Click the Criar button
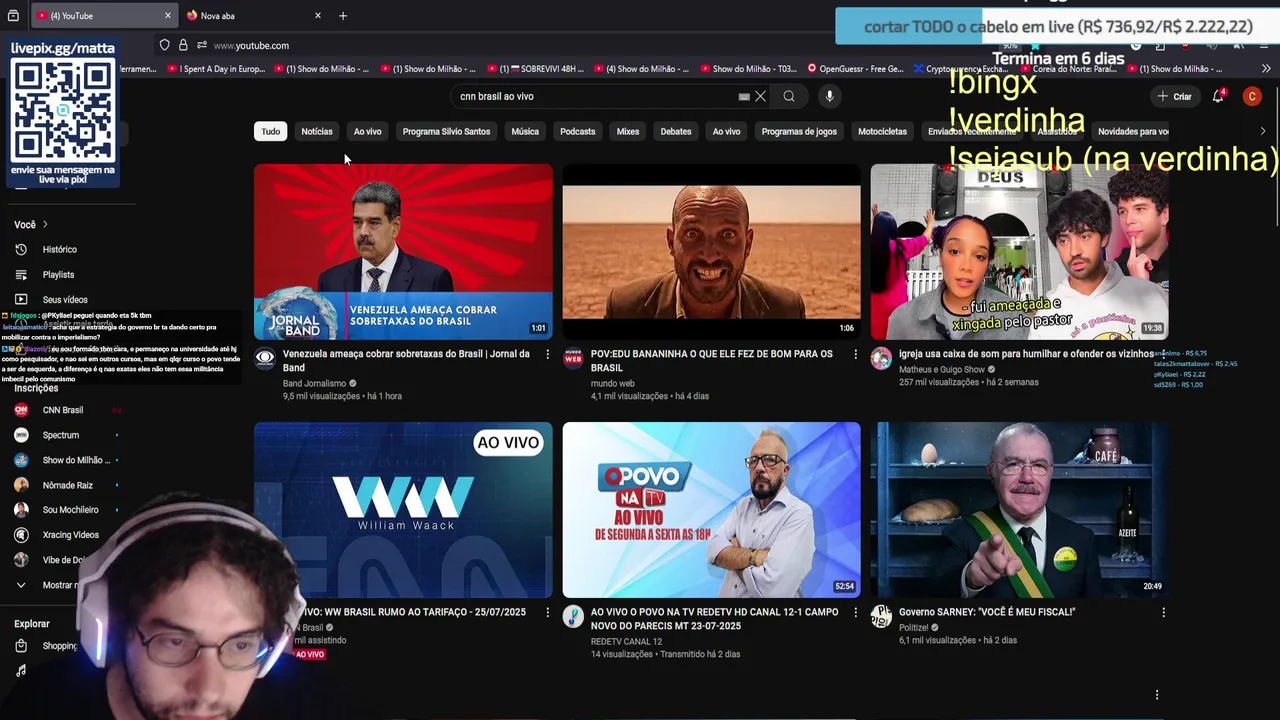The width and height of the screenshot is (1280, 720). 1175,96
